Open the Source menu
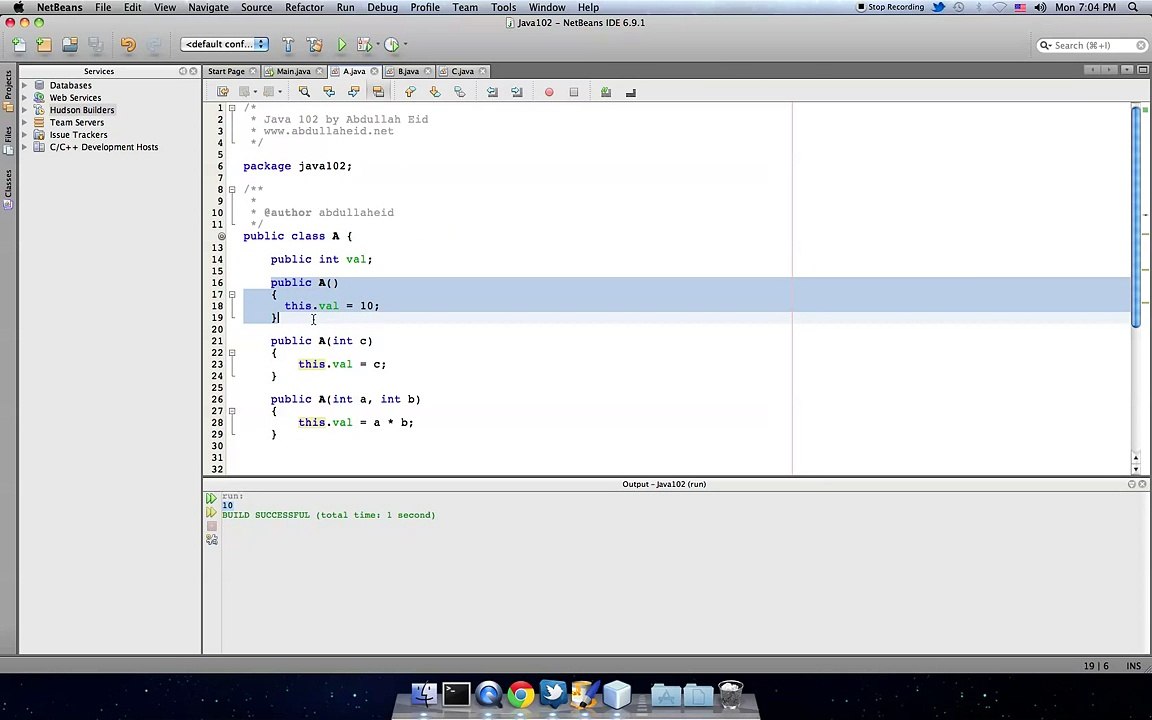This screenshot has height=720, width=1152. [x=256, y=7]
